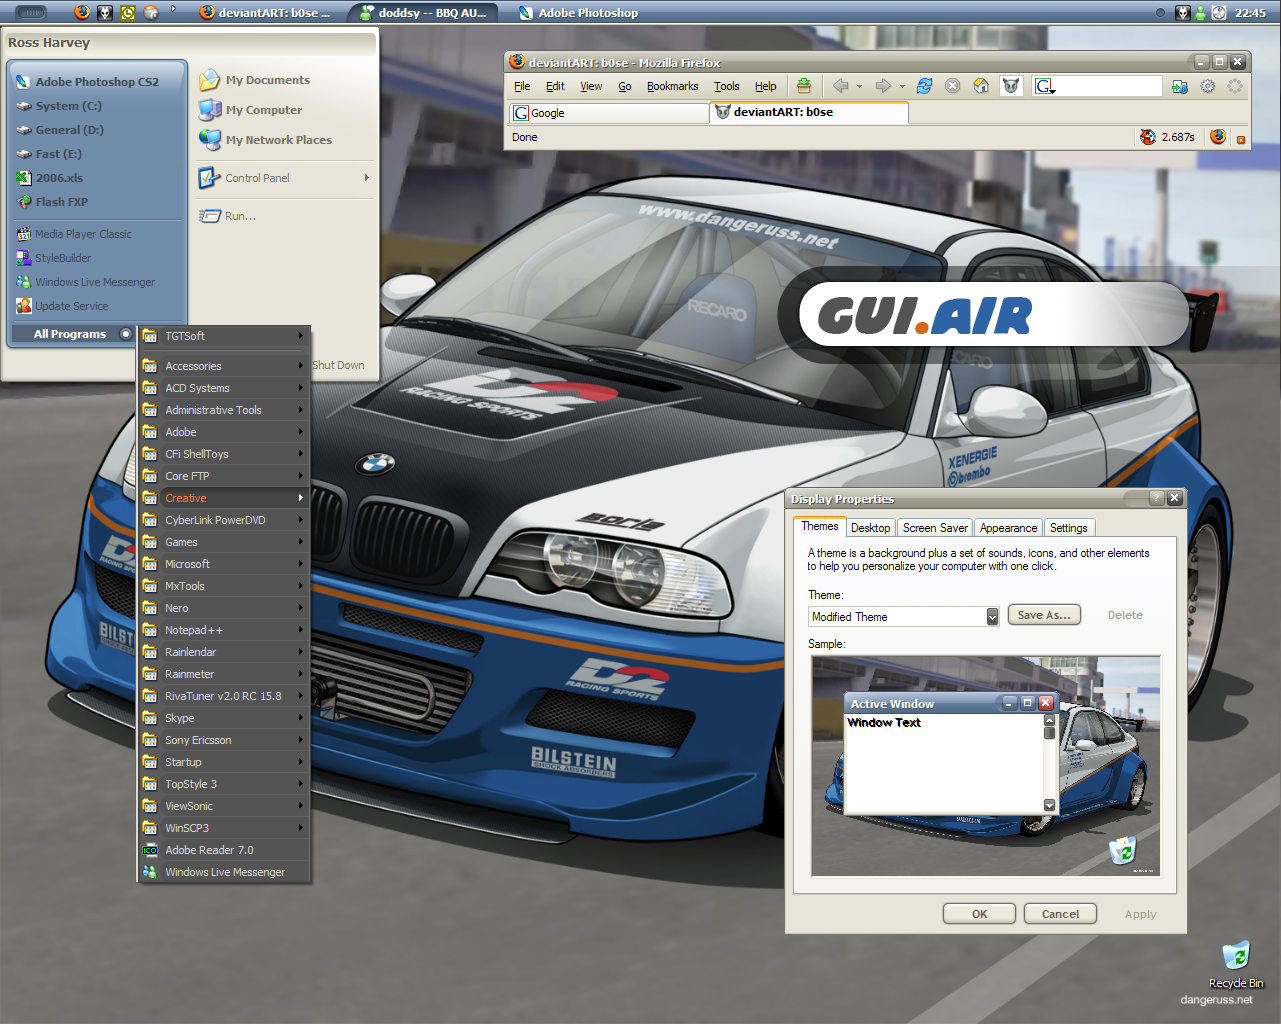Click the orange ball quick launch icon
Image resolution: width=1281 pixels, height=1024 pixels.
point(151,12)
